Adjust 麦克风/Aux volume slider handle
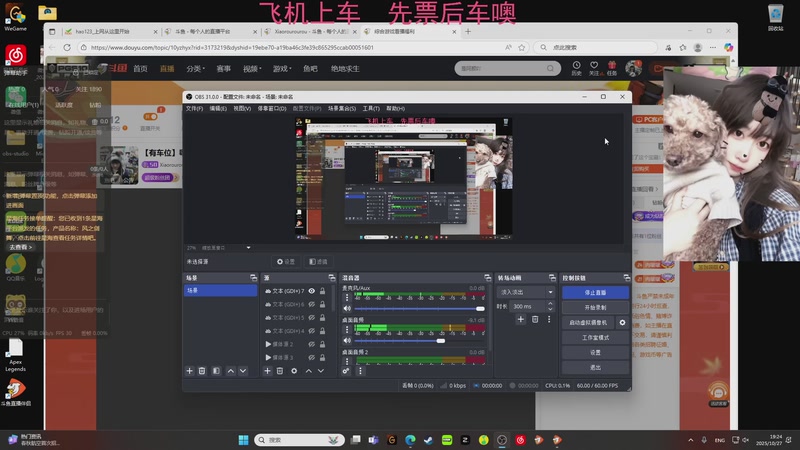 [480, 309]
